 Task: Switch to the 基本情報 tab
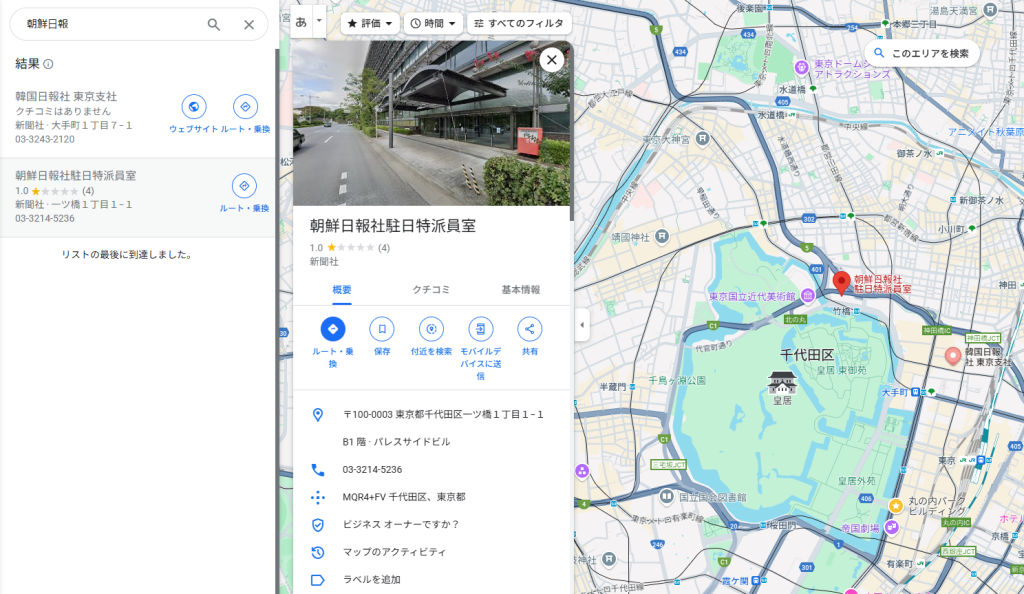pos(520,290)
